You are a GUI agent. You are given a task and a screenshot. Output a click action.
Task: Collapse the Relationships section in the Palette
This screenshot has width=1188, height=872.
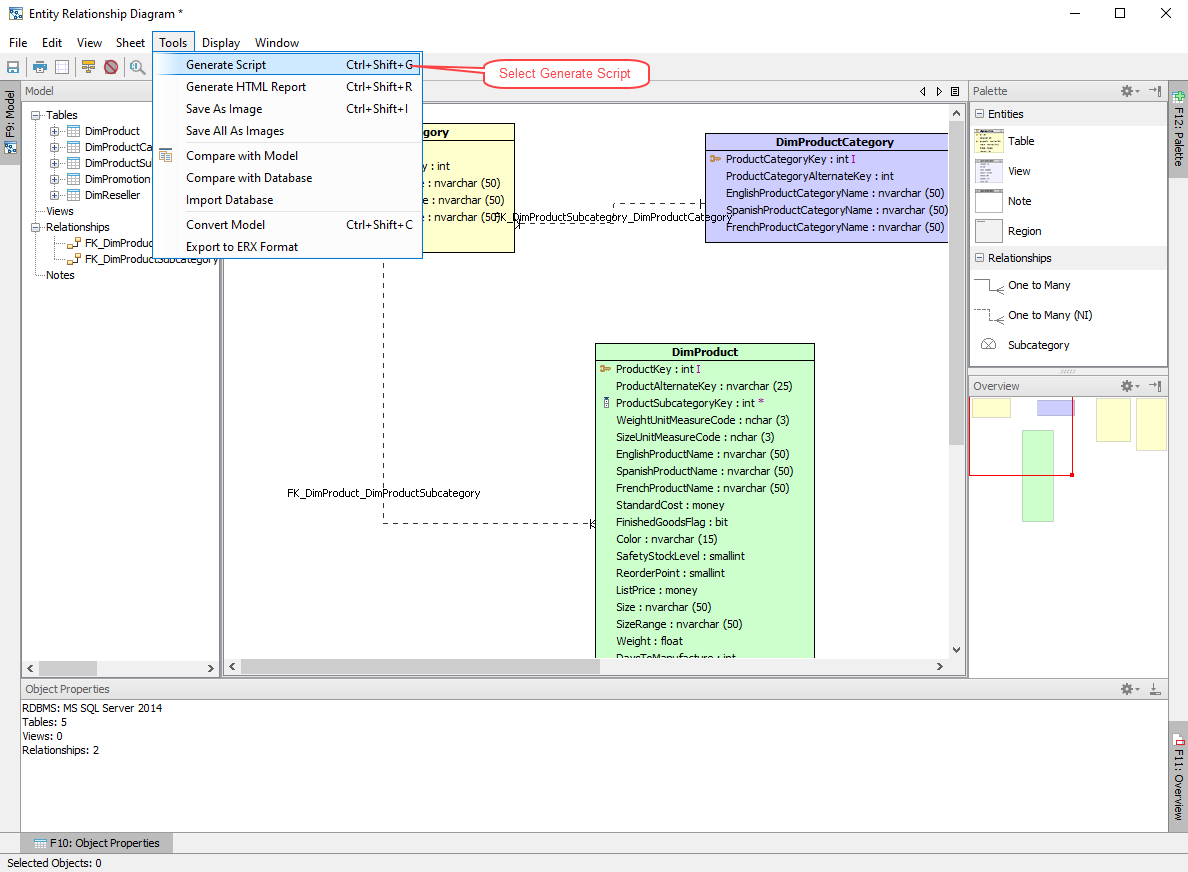pos(981,257)
